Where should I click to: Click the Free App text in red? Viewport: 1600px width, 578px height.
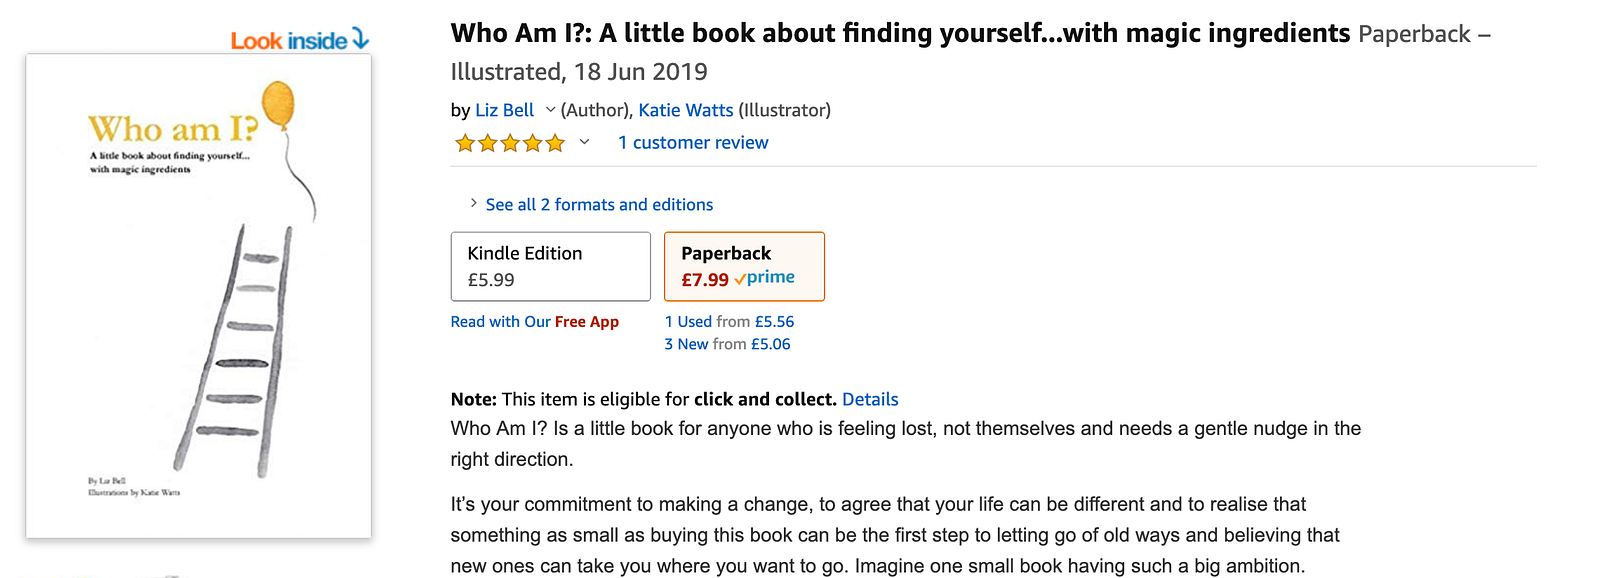click(x=587, y=322)
